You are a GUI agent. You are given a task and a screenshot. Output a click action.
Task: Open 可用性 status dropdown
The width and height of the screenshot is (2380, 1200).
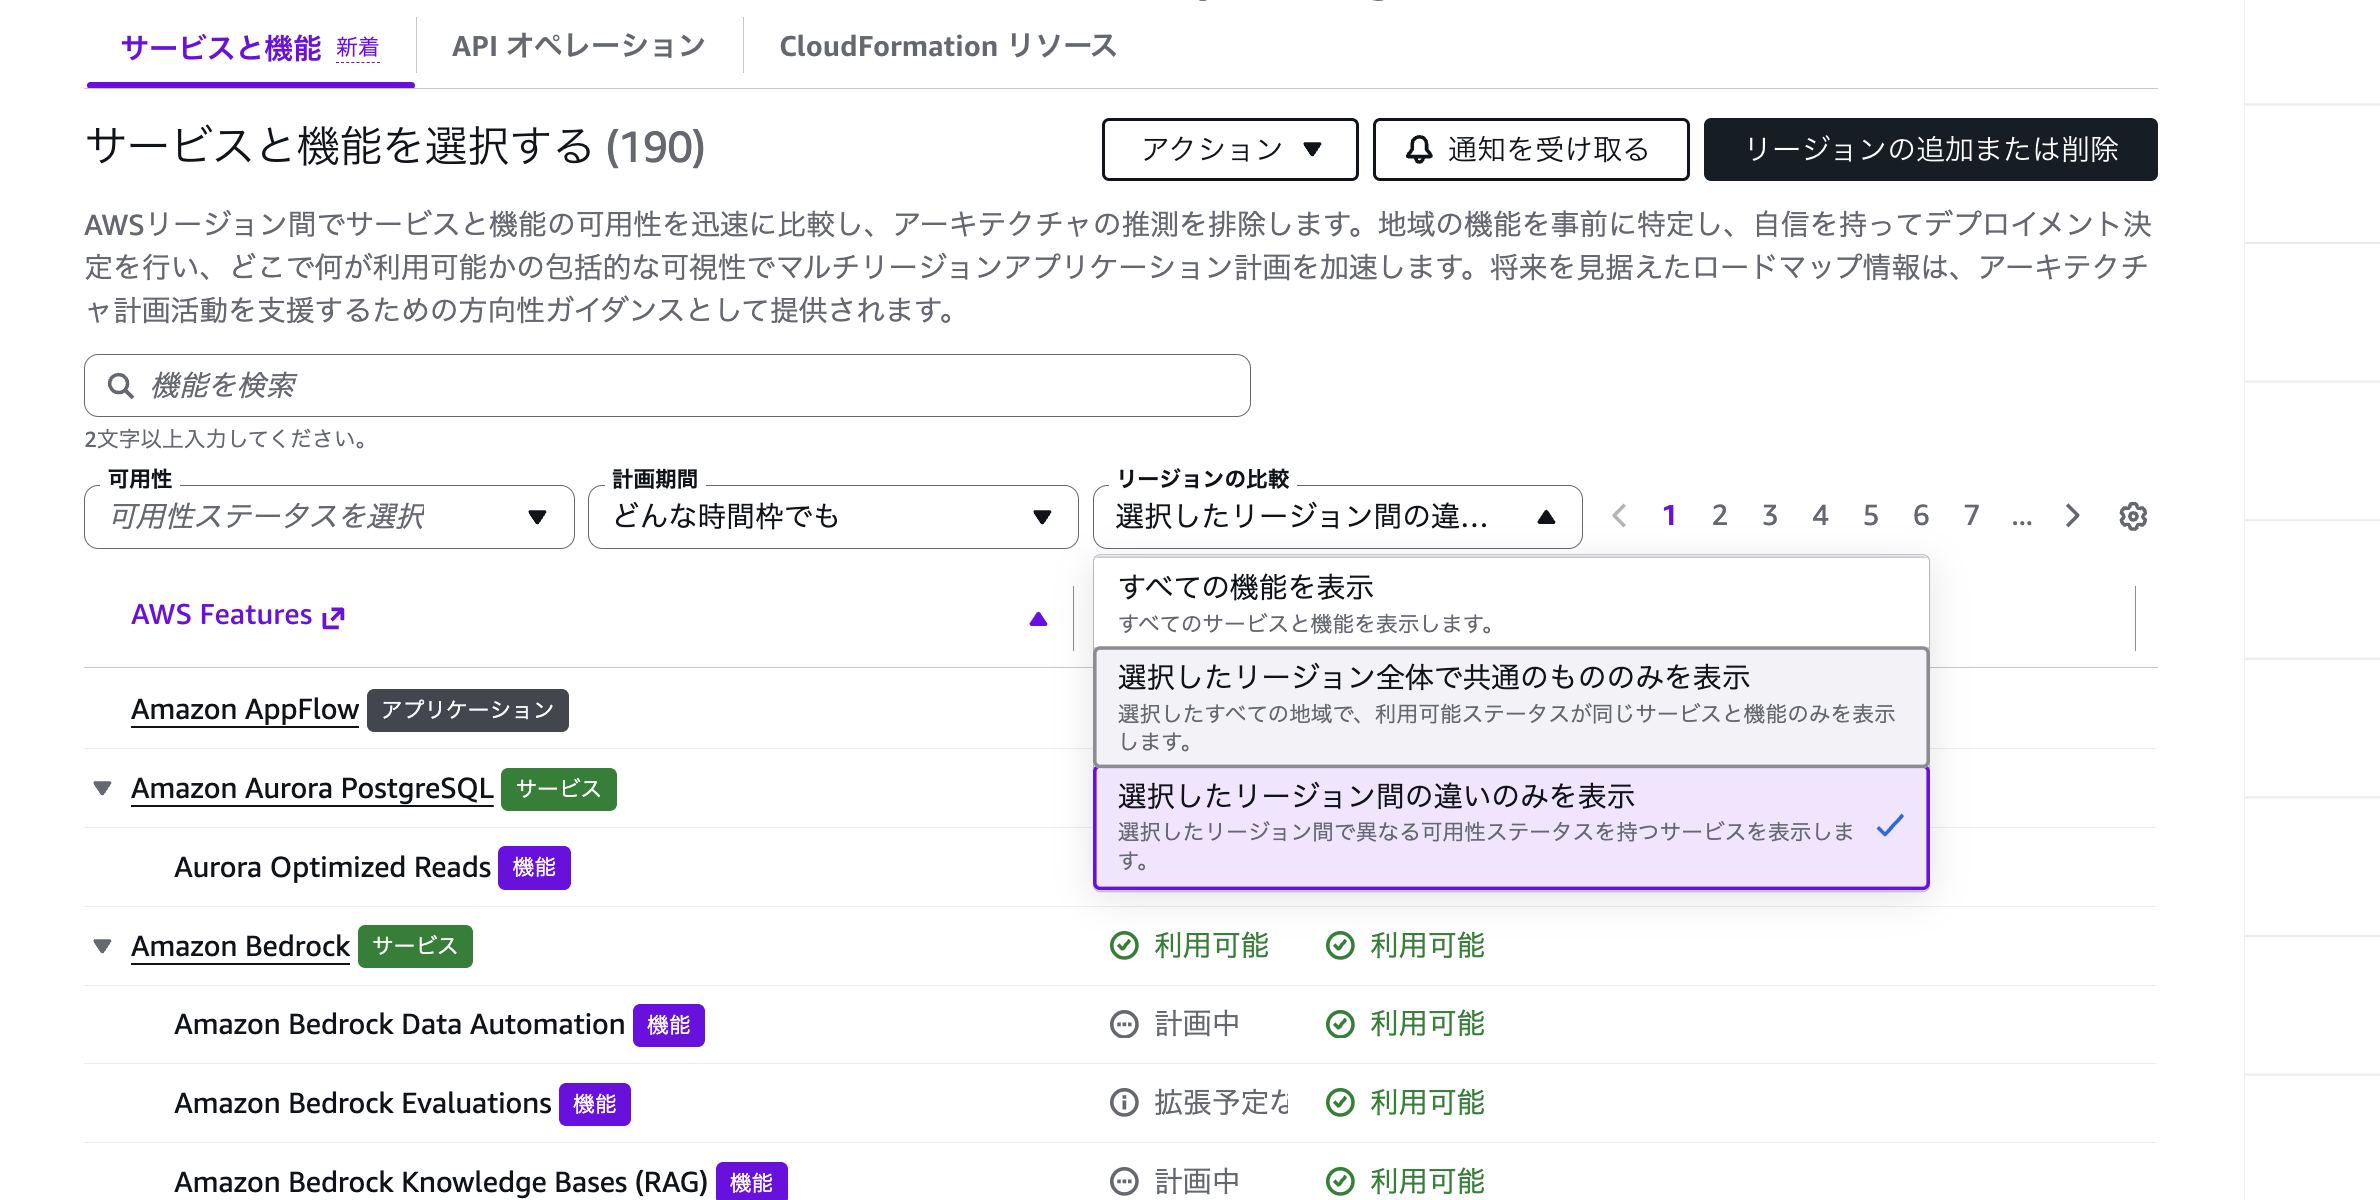[329, 517]
